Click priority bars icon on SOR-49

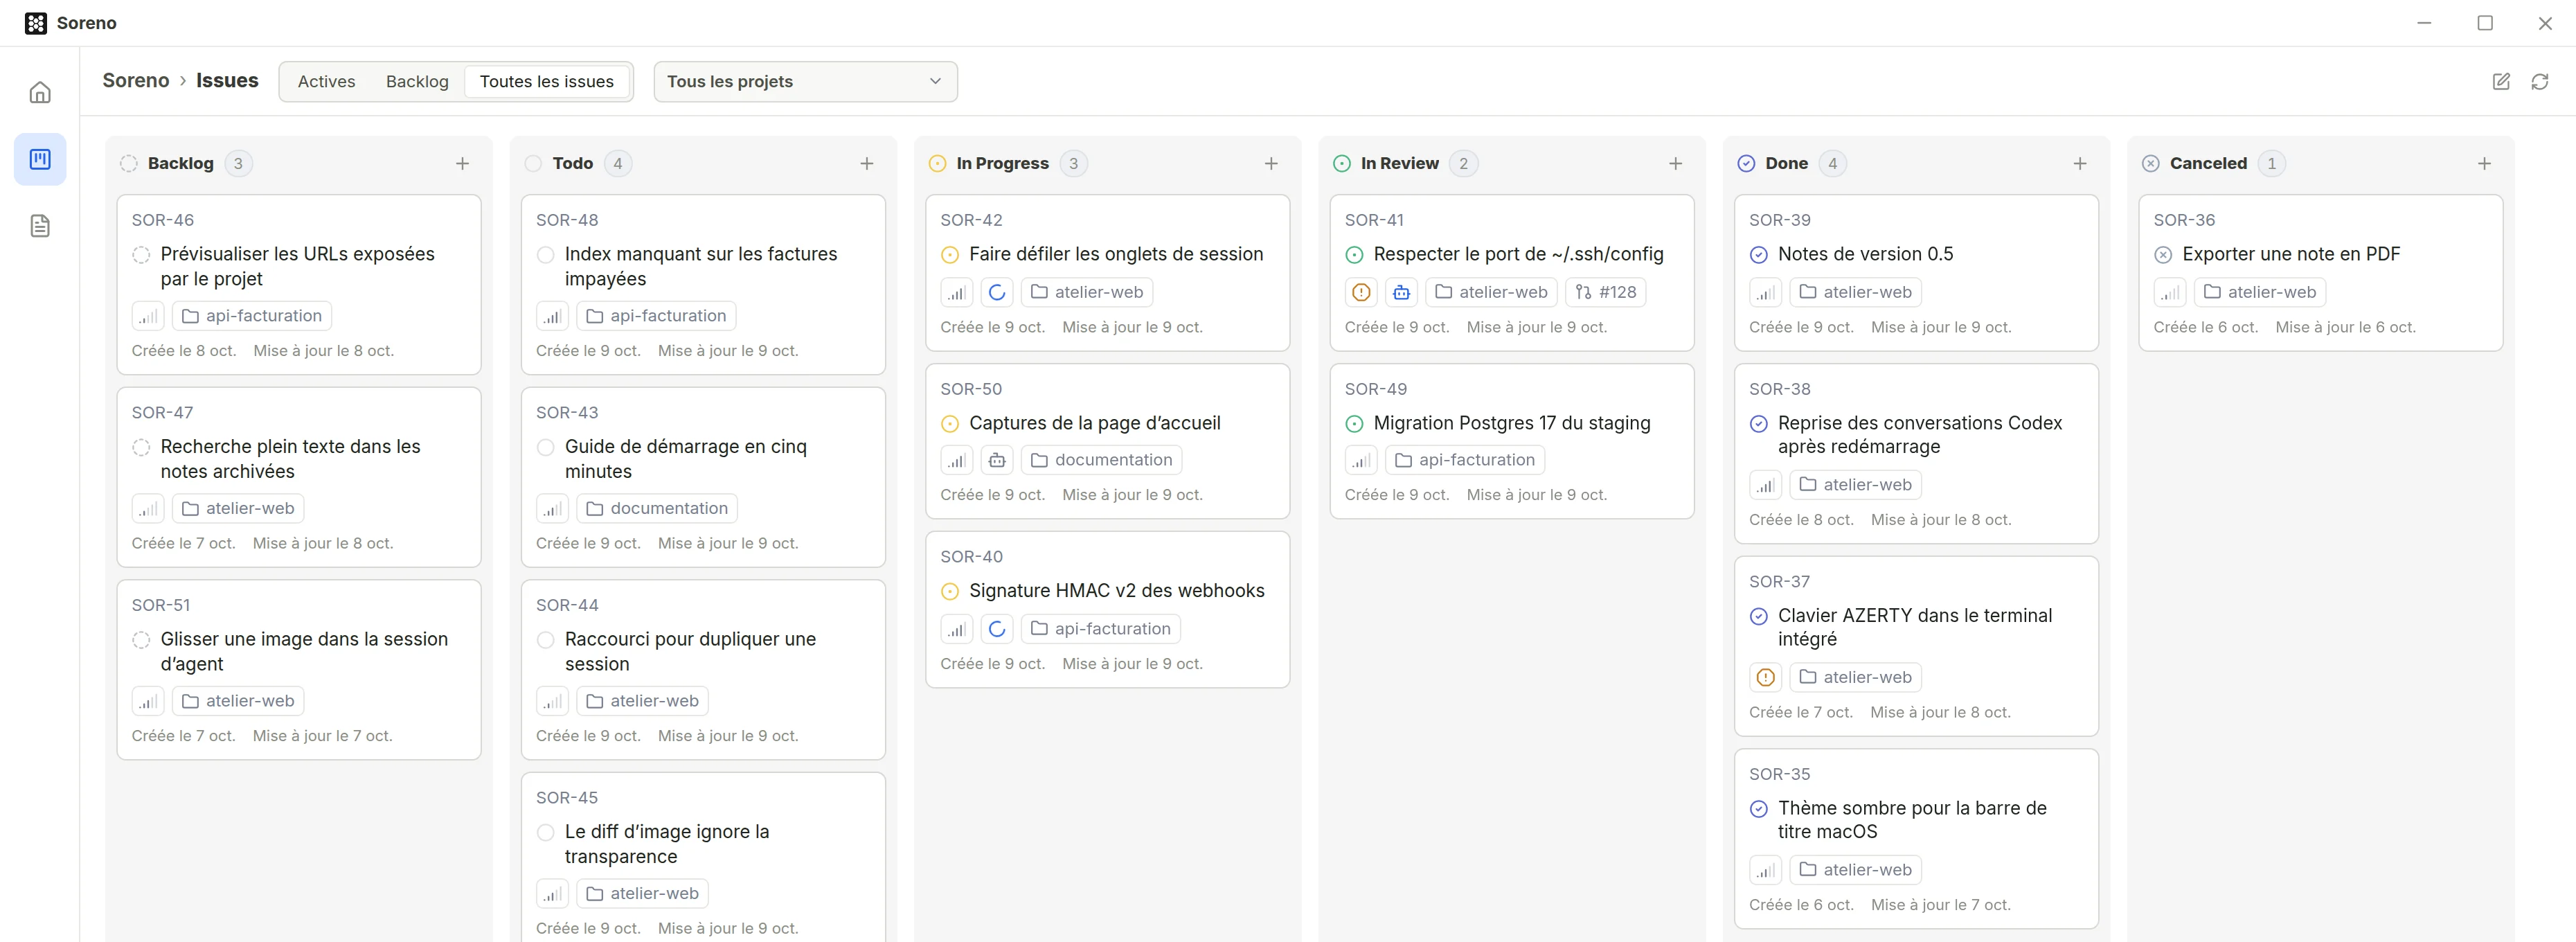click(1361, 460)
